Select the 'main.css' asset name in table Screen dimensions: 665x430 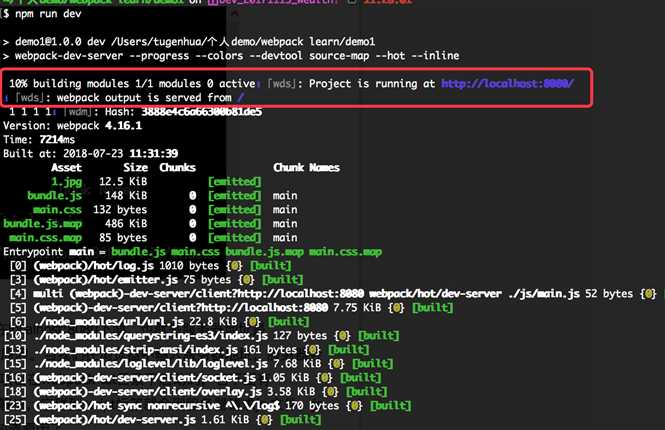(x=57, y=209)
